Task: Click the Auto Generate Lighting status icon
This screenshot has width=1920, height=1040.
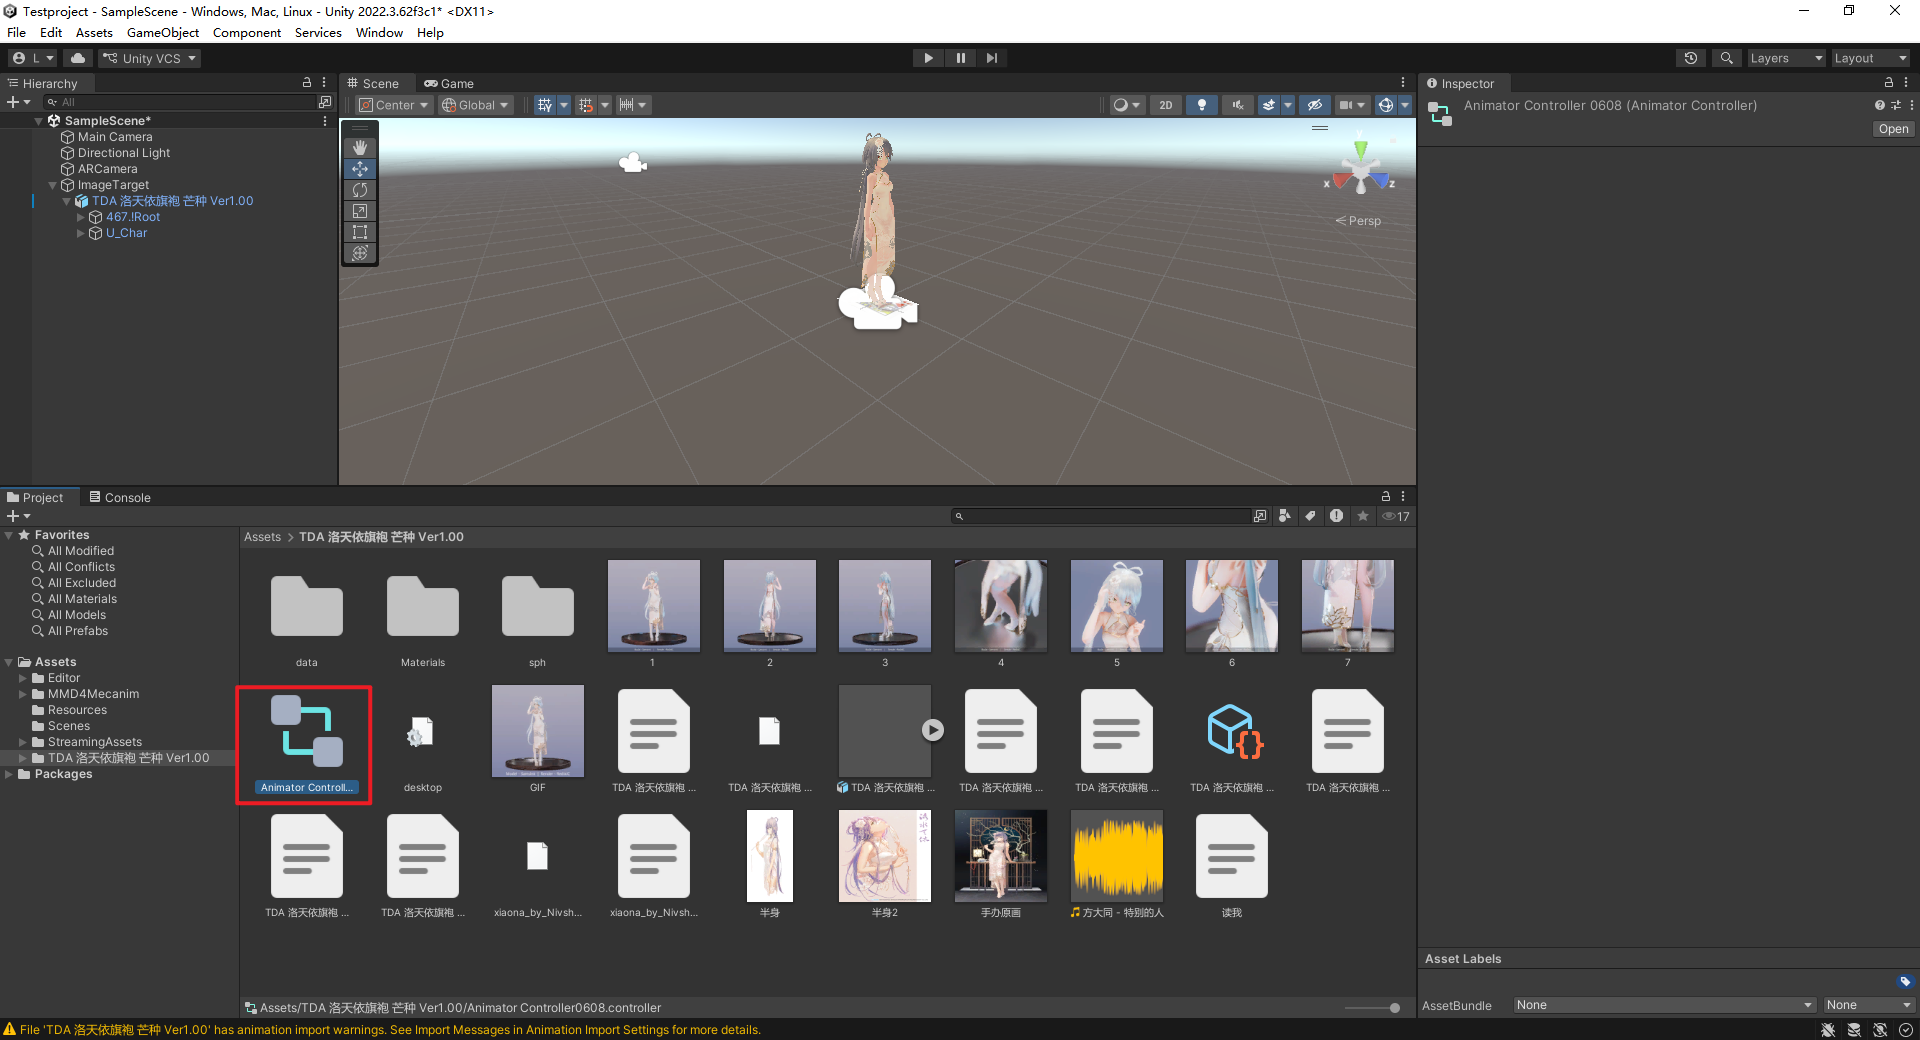Action: pyautogui.click(x=1880, y=1030)
